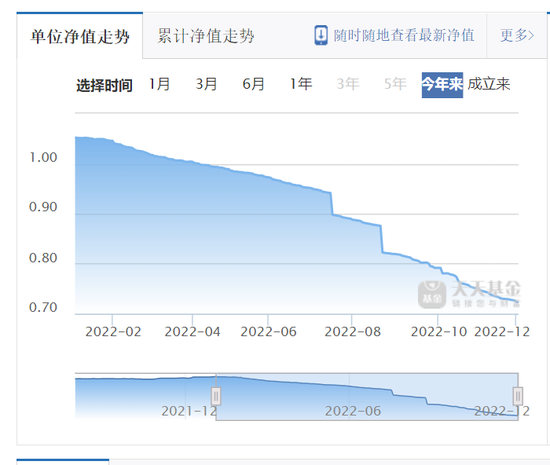Image resolution: width=550 pixels, height=465 pixels.
Task: Click the navigator label 2021-12
Action: tap(189, 411)
